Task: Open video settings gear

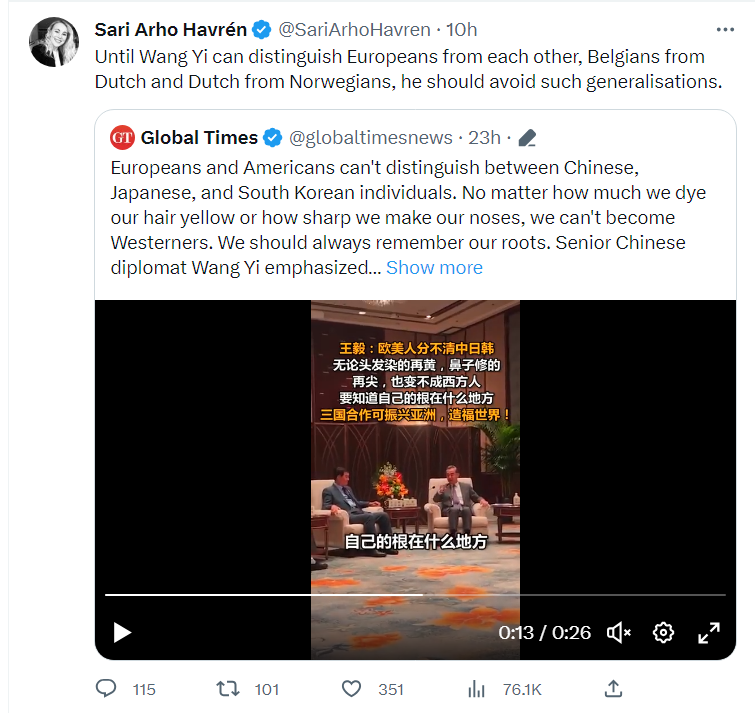Action: (x=663, y=632)
